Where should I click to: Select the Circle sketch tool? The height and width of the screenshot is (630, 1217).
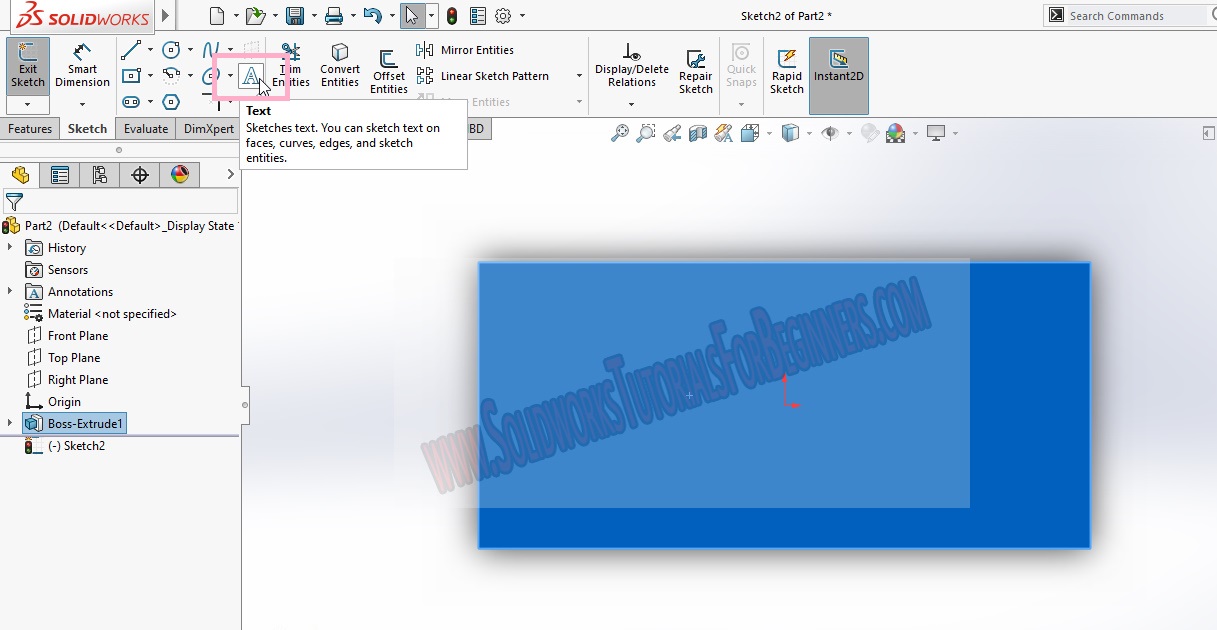[x=171, y=49]
